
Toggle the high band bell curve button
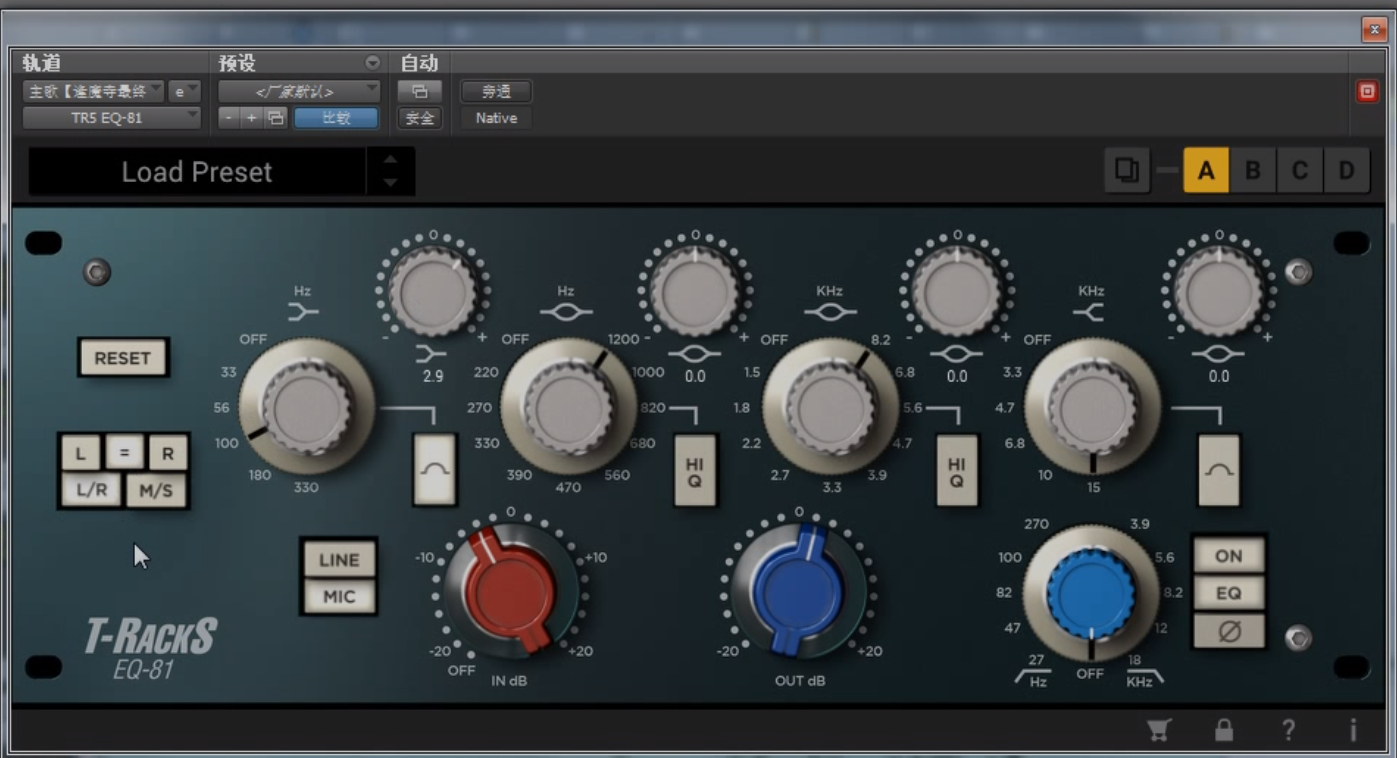[x=1218, y=470]
